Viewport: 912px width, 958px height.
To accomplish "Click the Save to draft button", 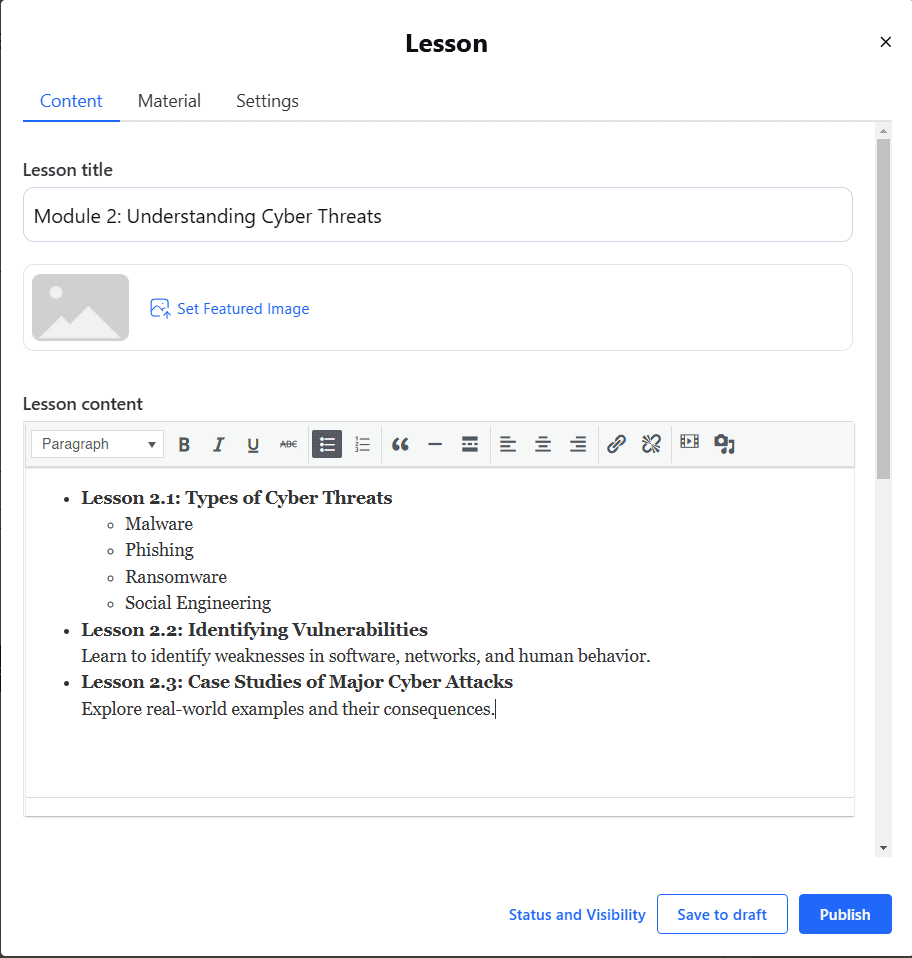I will tap(722, 914).
